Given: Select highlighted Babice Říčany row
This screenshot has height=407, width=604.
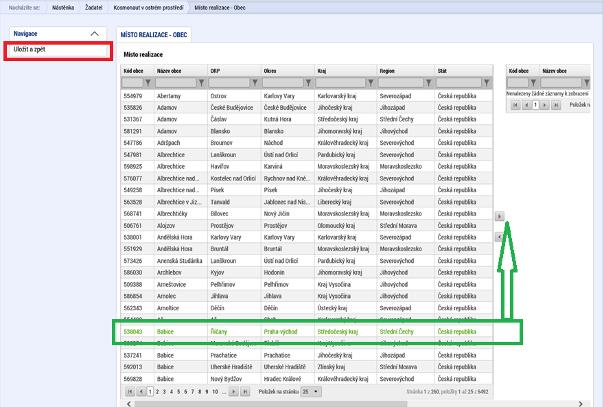Looking at the screenshot, I should [307, 332].
